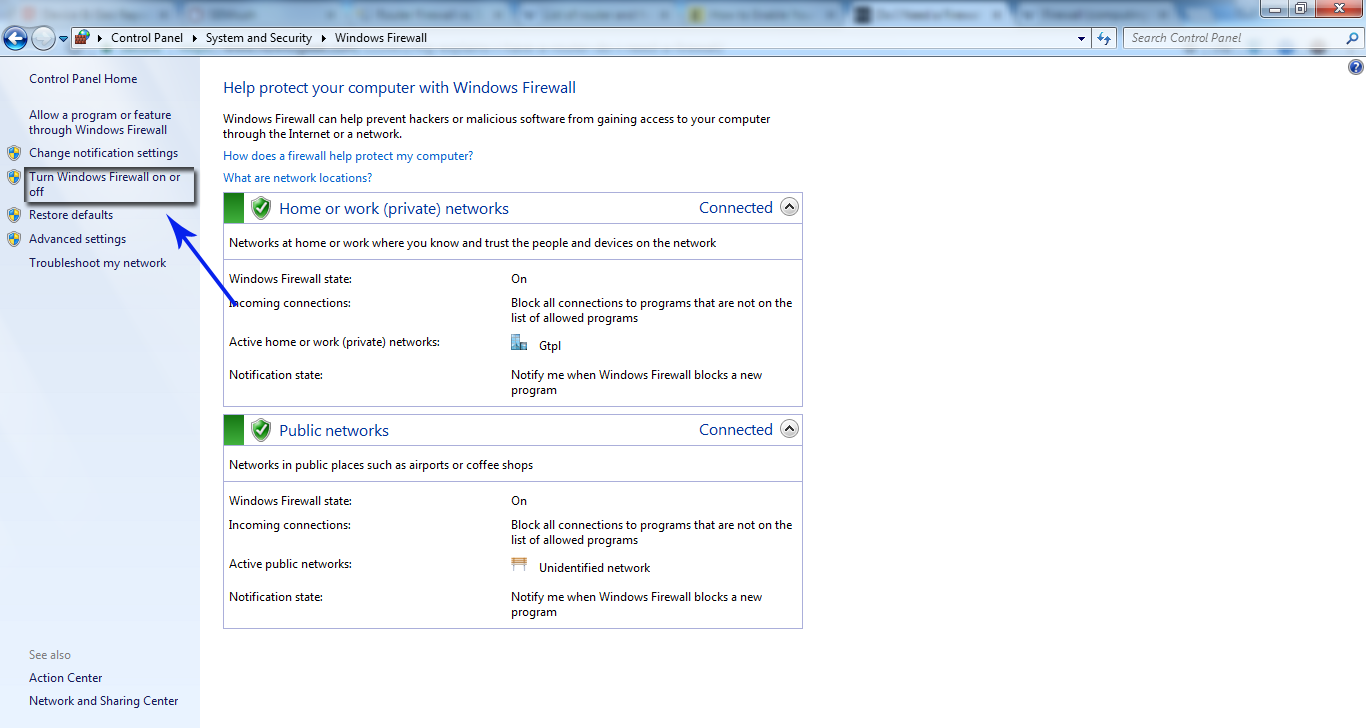Click shield icon beside Advanced settings

click(x=14, y=239)
